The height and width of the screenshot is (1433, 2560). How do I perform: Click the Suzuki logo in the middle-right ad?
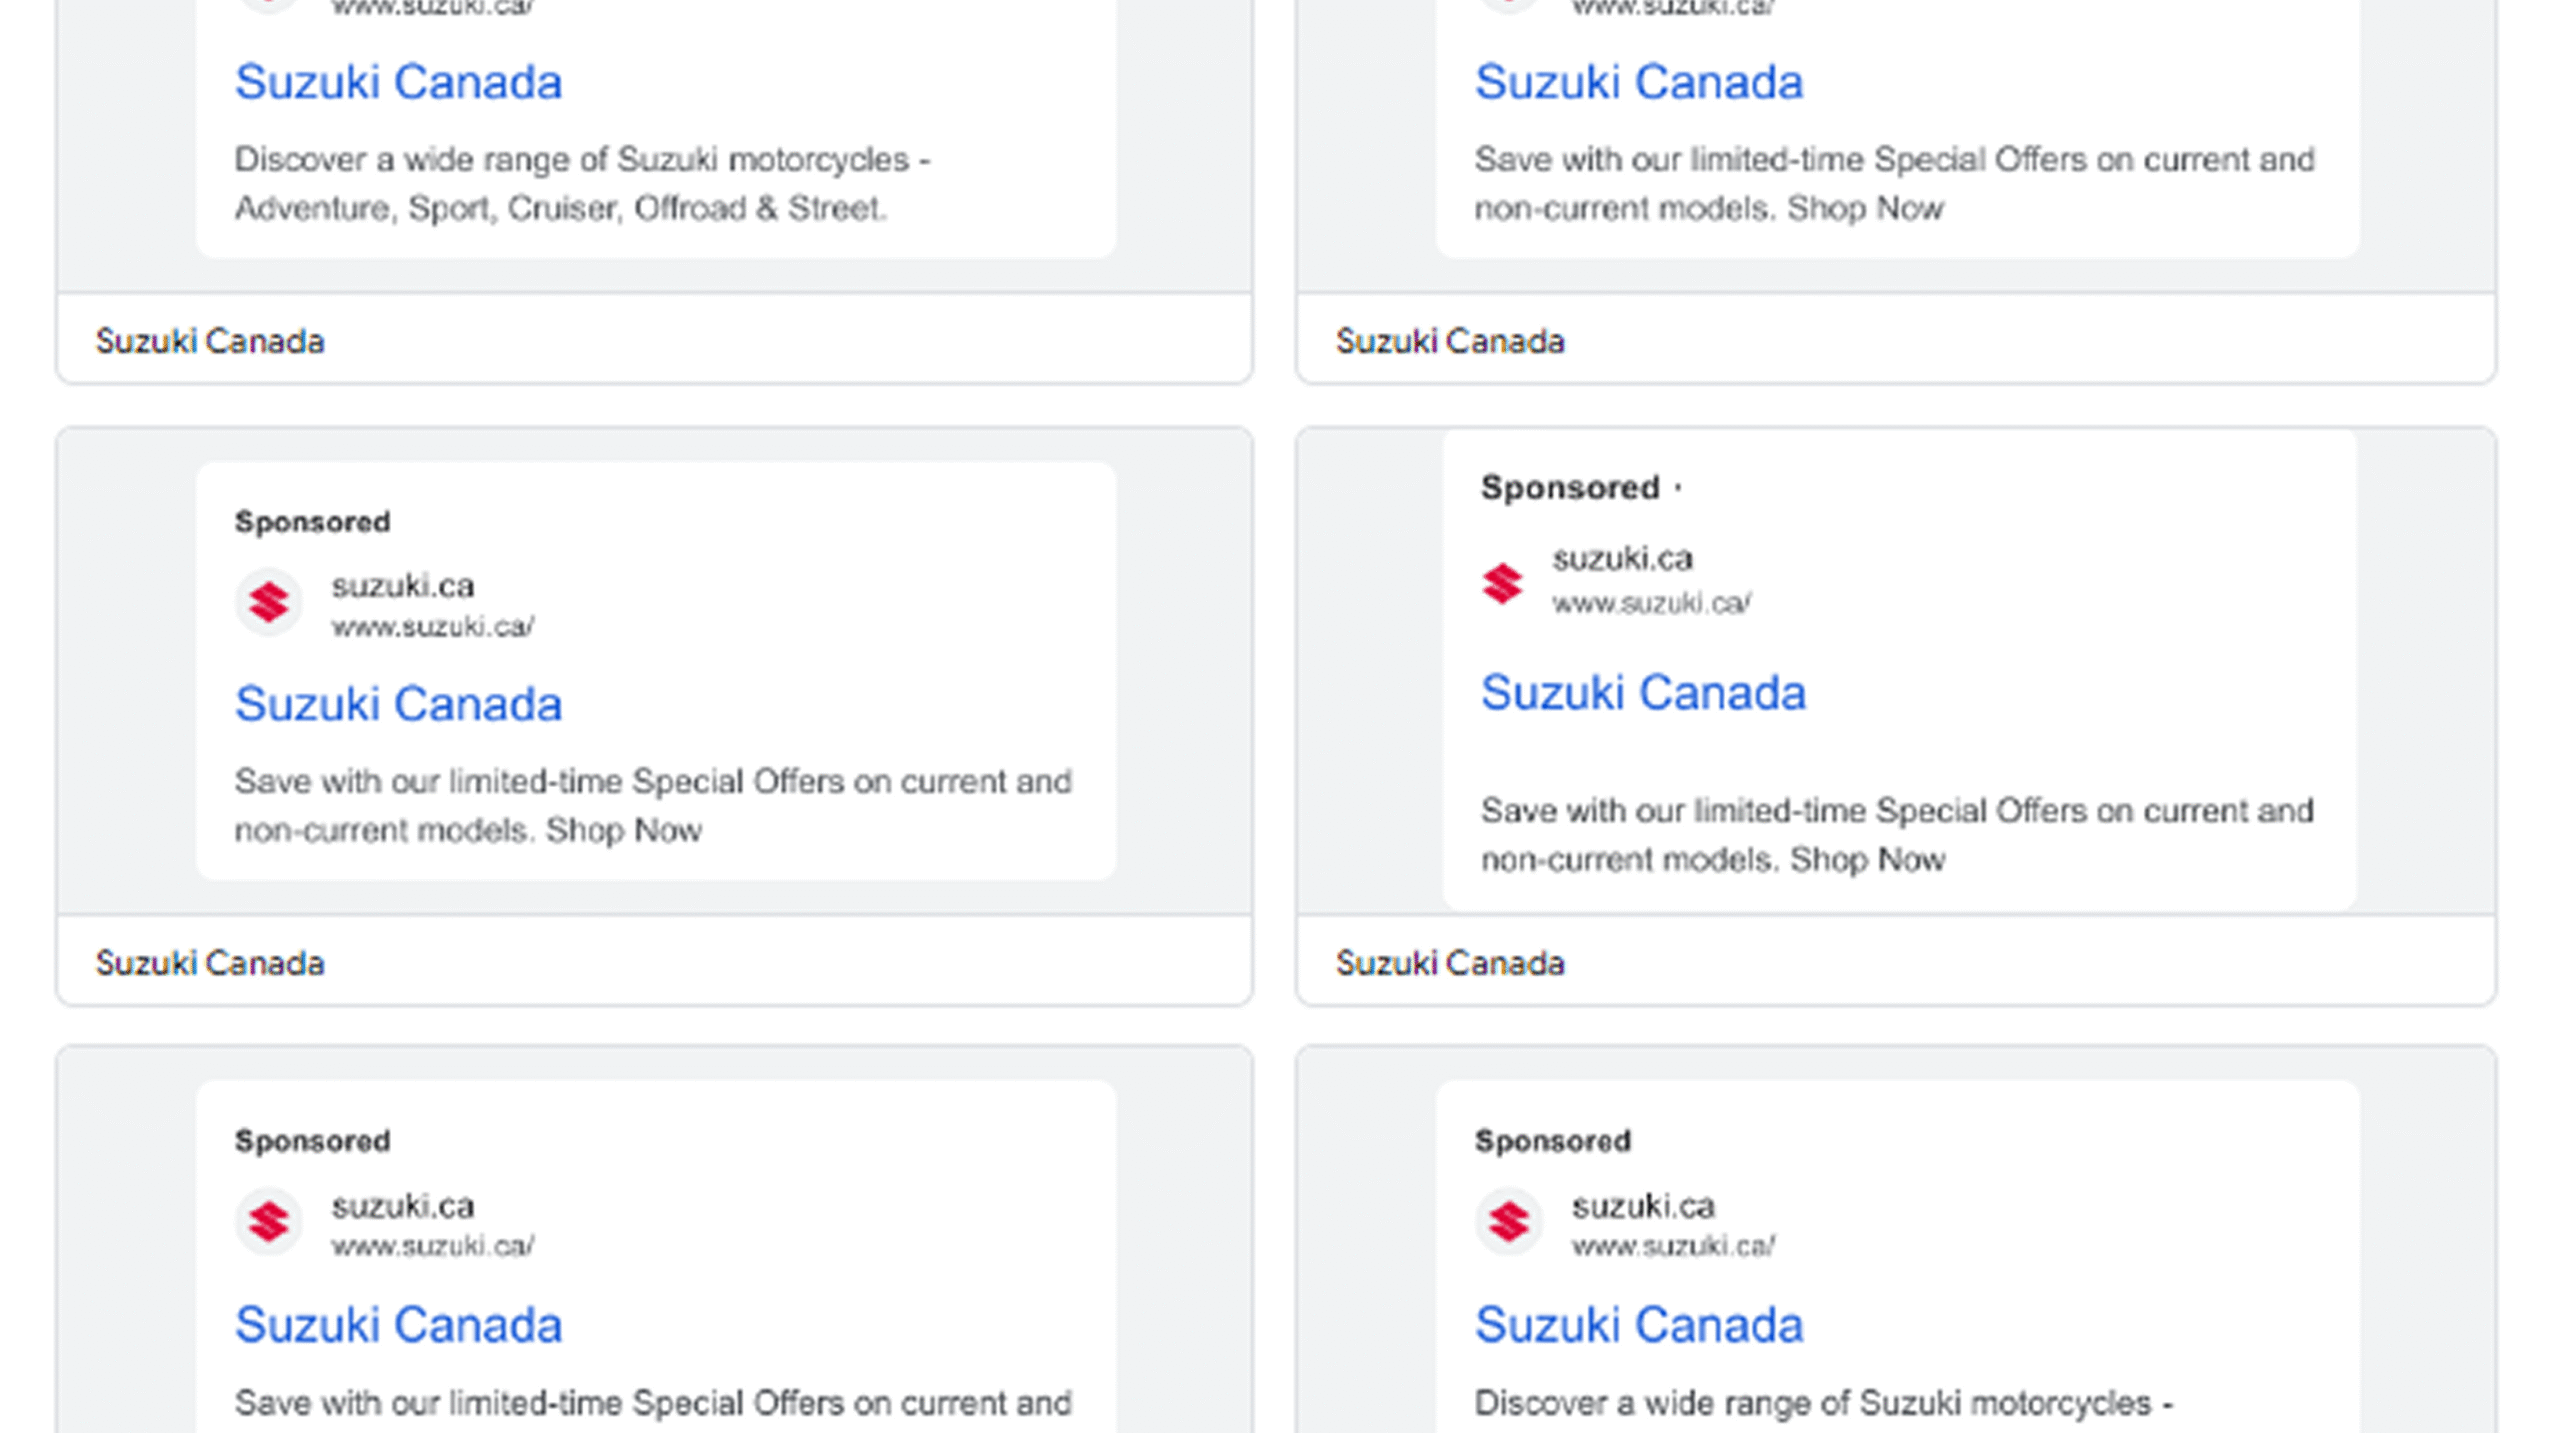point(1502,583)
